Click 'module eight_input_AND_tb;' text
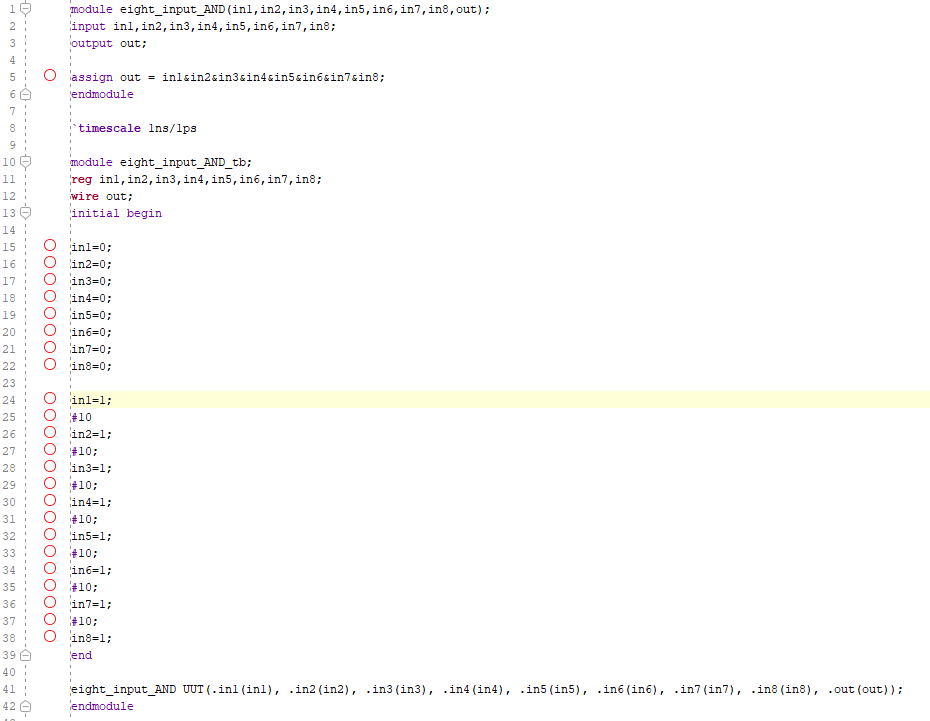Screen dimensions: 930x721 [161, 162]
